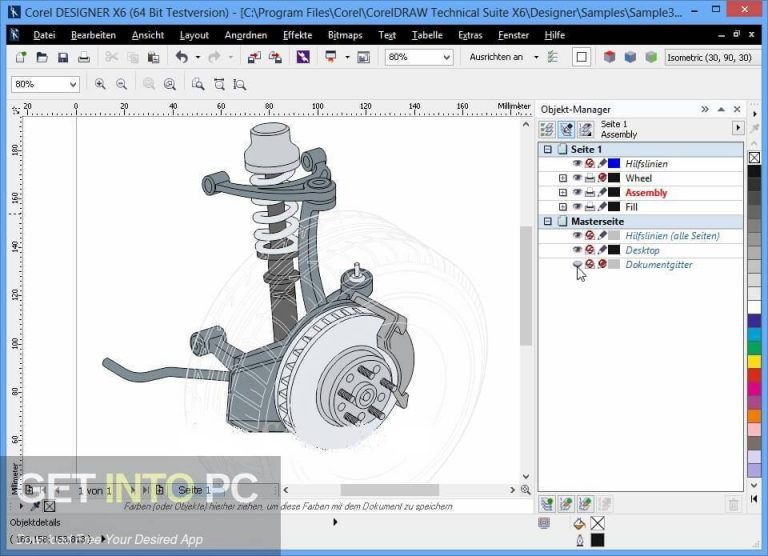Click the Zoom to page width icon
Image resolution: width=768 pixels, height=556 pixels.
(219, 84)
